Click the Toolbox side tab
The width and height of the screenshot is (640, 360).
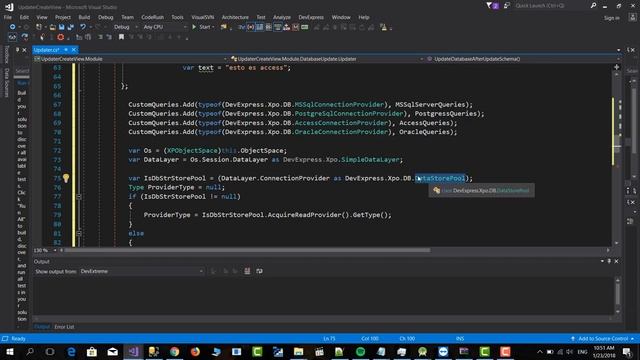(6, 55)
